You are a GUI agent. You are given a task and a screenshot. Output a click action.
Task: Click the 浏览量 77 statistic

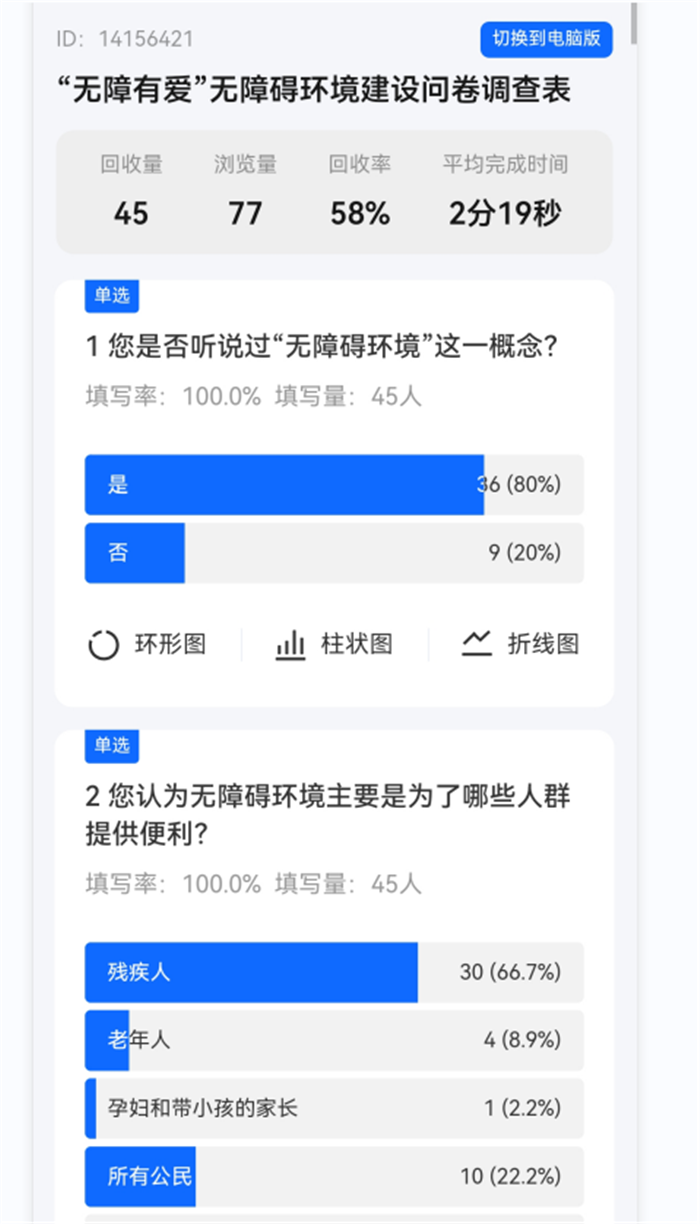pyautogui.click(x=245, y=190)
